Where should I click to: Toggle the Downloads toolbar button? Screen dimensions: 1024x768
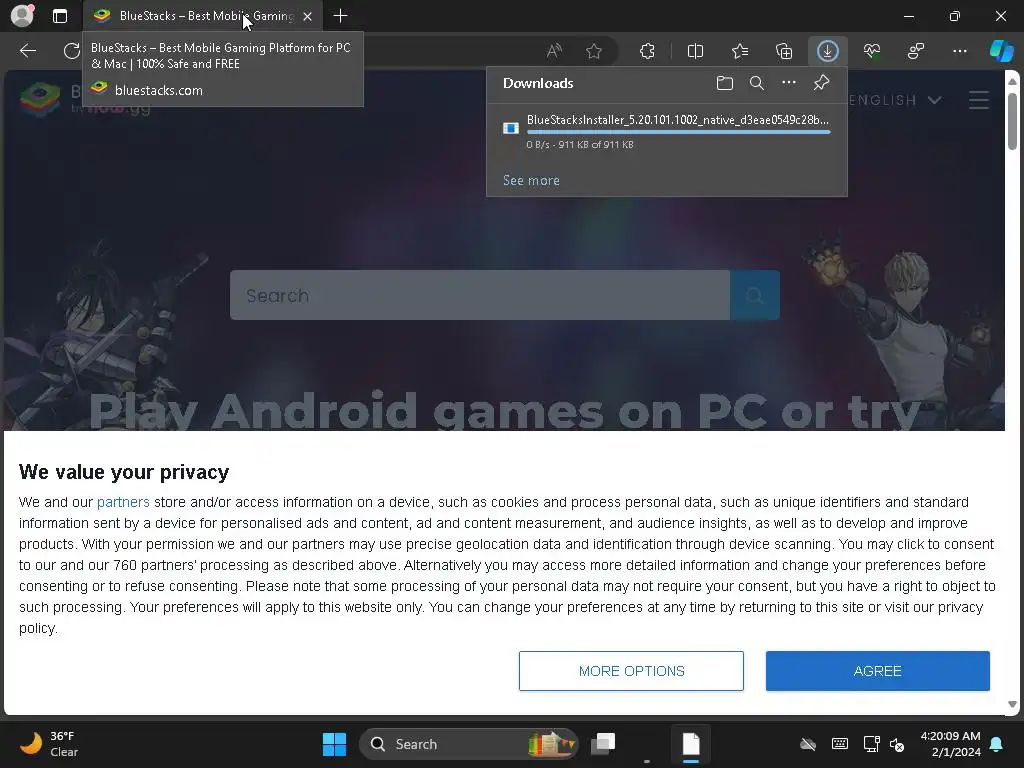[827, 50]
